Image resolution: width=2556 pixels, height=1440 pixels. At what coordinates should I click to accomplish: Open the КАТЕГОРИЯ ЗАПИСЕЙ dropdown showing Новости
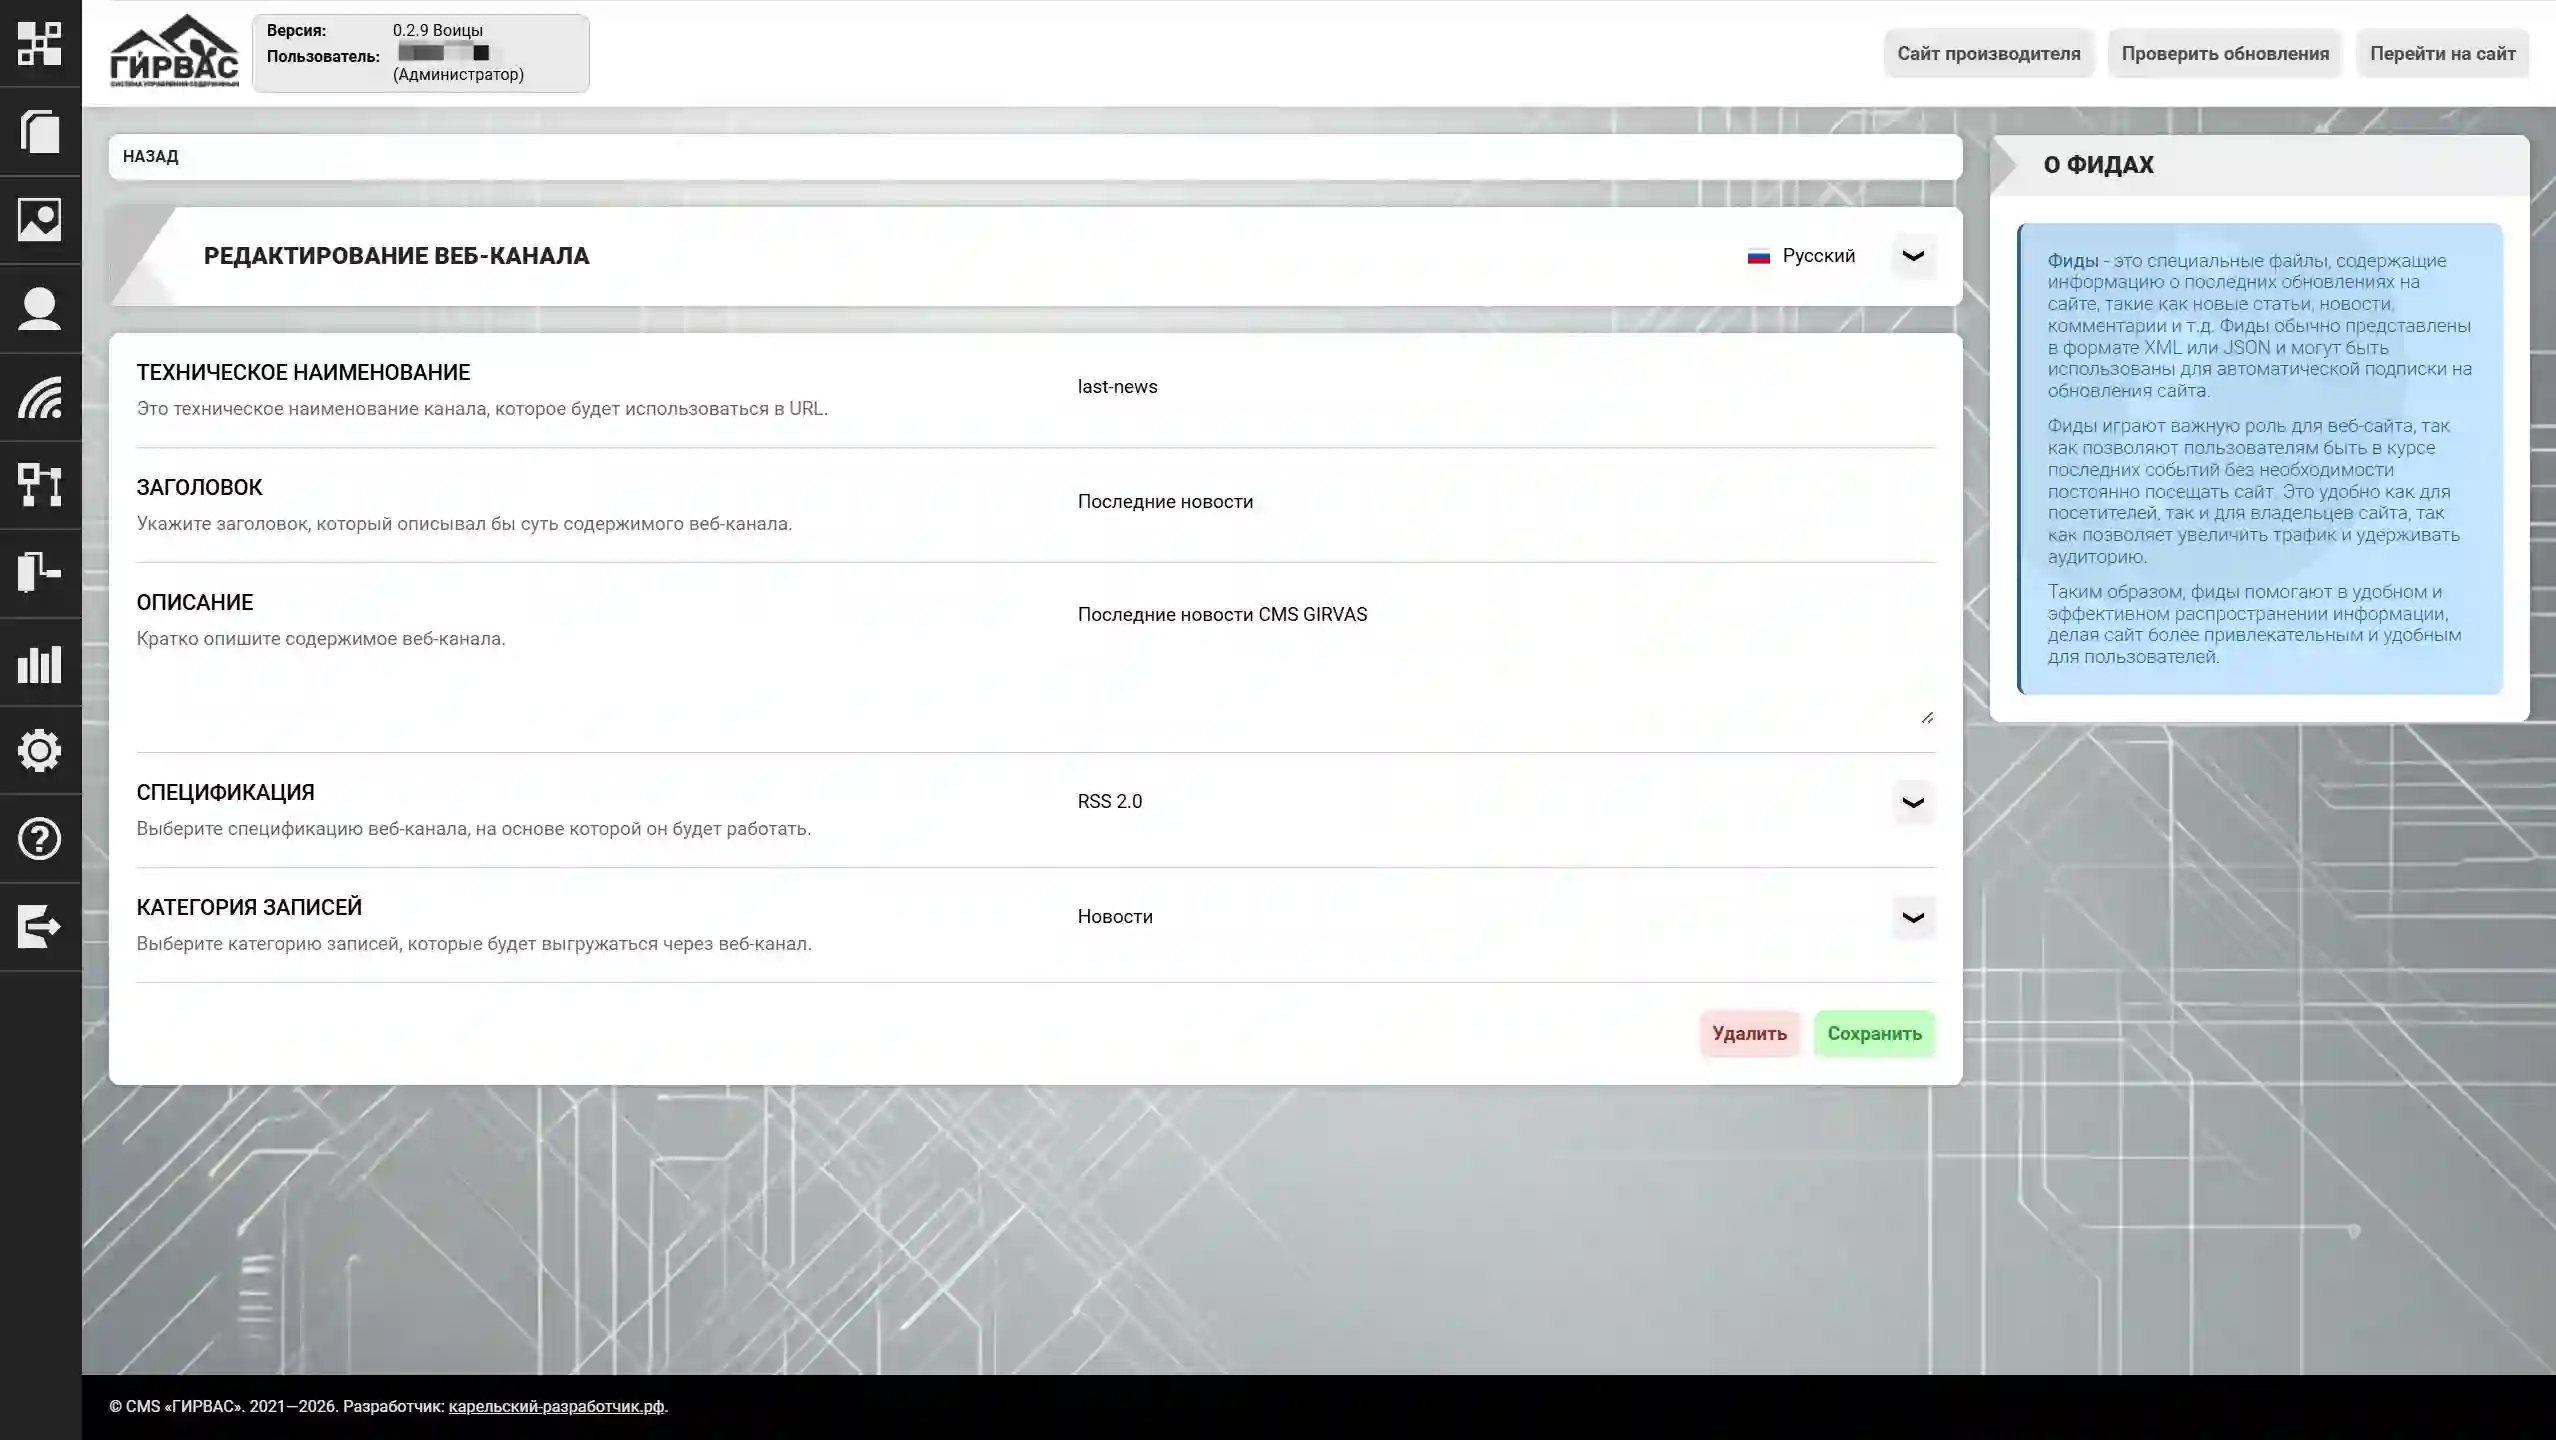1912,917
